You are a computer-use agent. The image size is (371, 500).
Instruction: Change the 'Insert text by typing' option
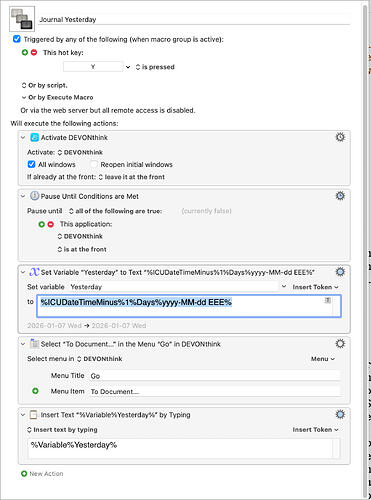coord(62,430)
